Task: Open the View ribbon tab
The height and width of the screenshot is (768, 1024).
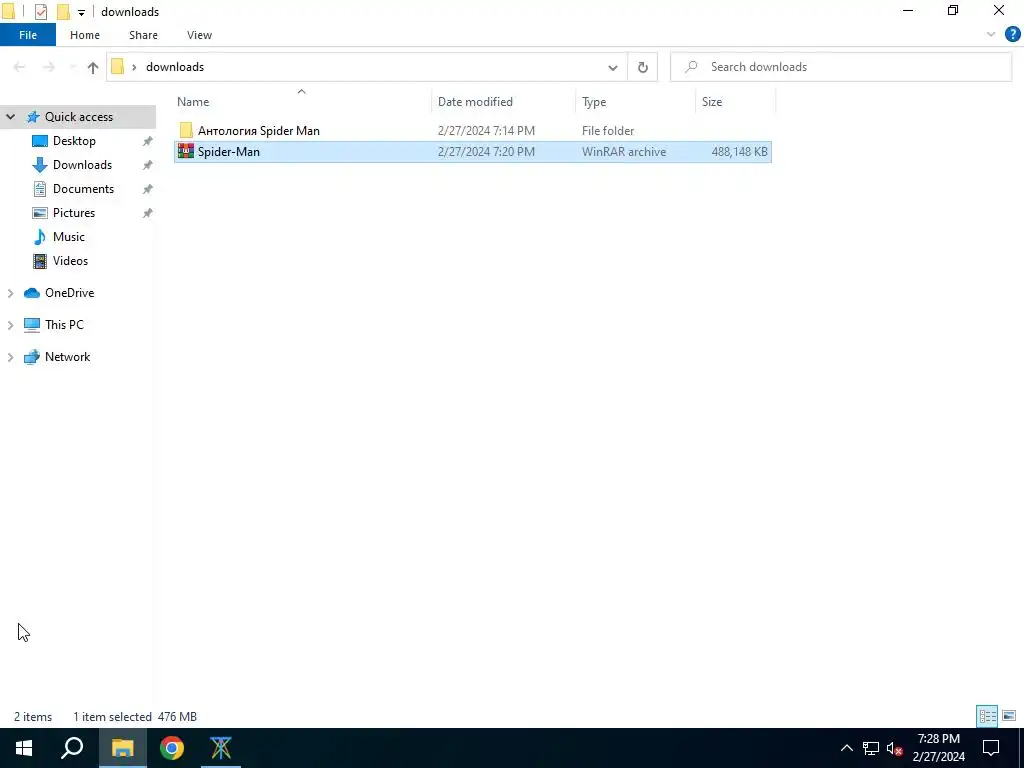Action: pos(199,35)
